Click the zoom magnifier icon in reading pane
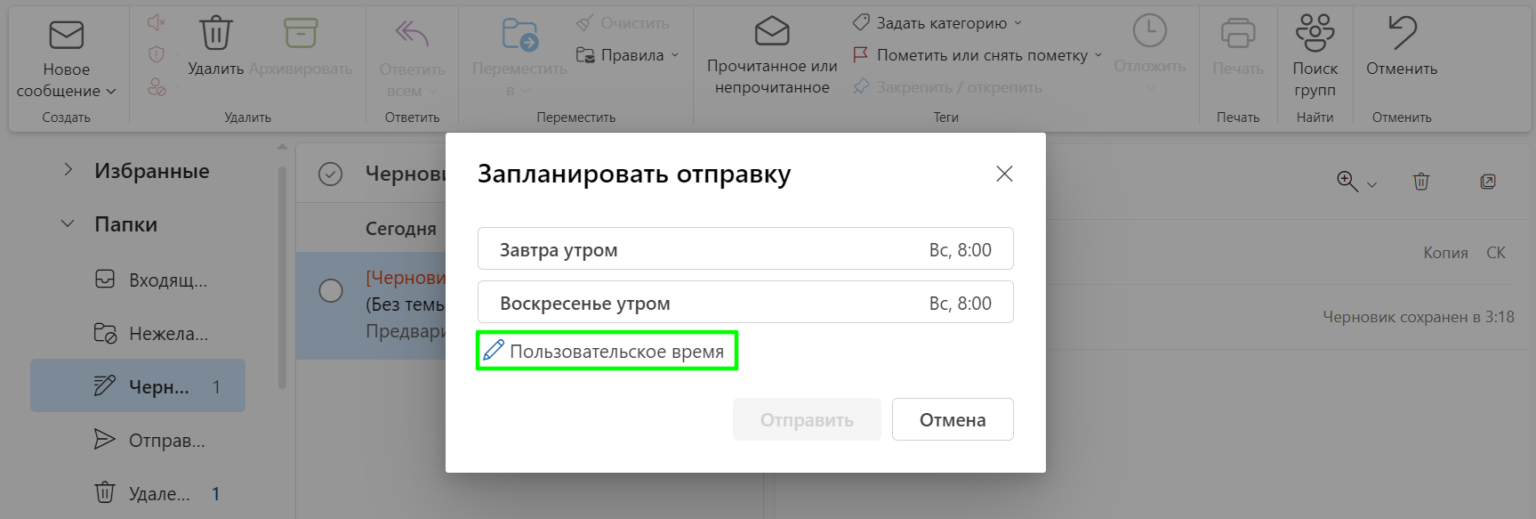1536x519 pixels. (1348, 181)
